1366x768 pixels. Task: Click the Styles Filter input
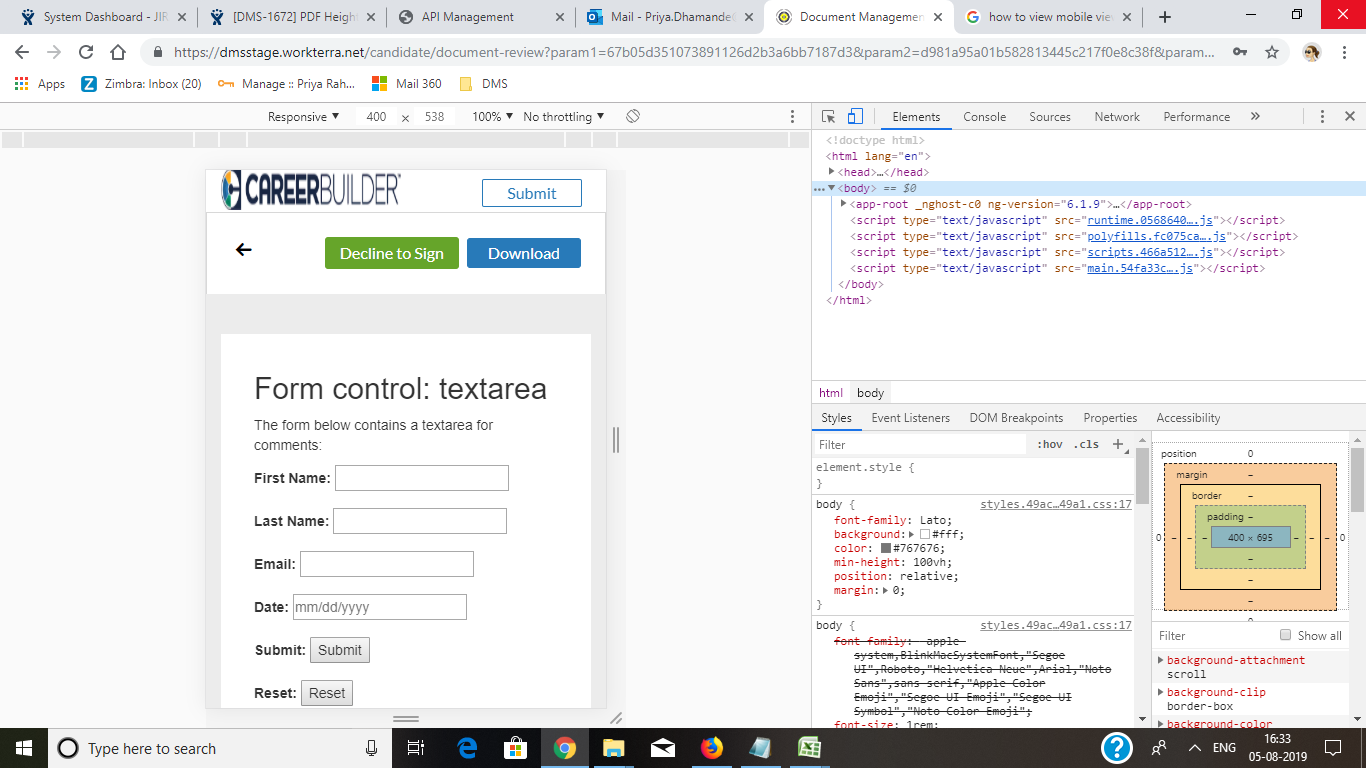pos(920,444)
